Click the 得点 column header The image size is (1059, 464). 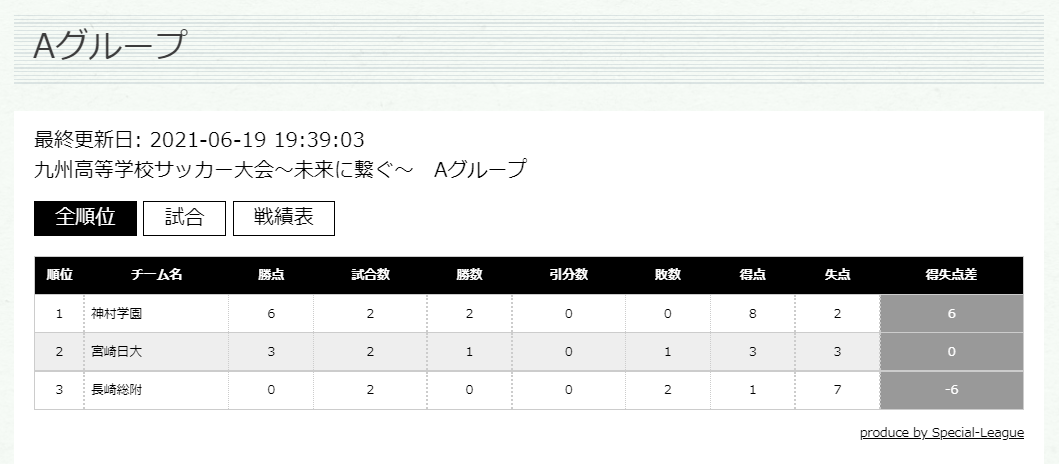(x=752, y=275)
